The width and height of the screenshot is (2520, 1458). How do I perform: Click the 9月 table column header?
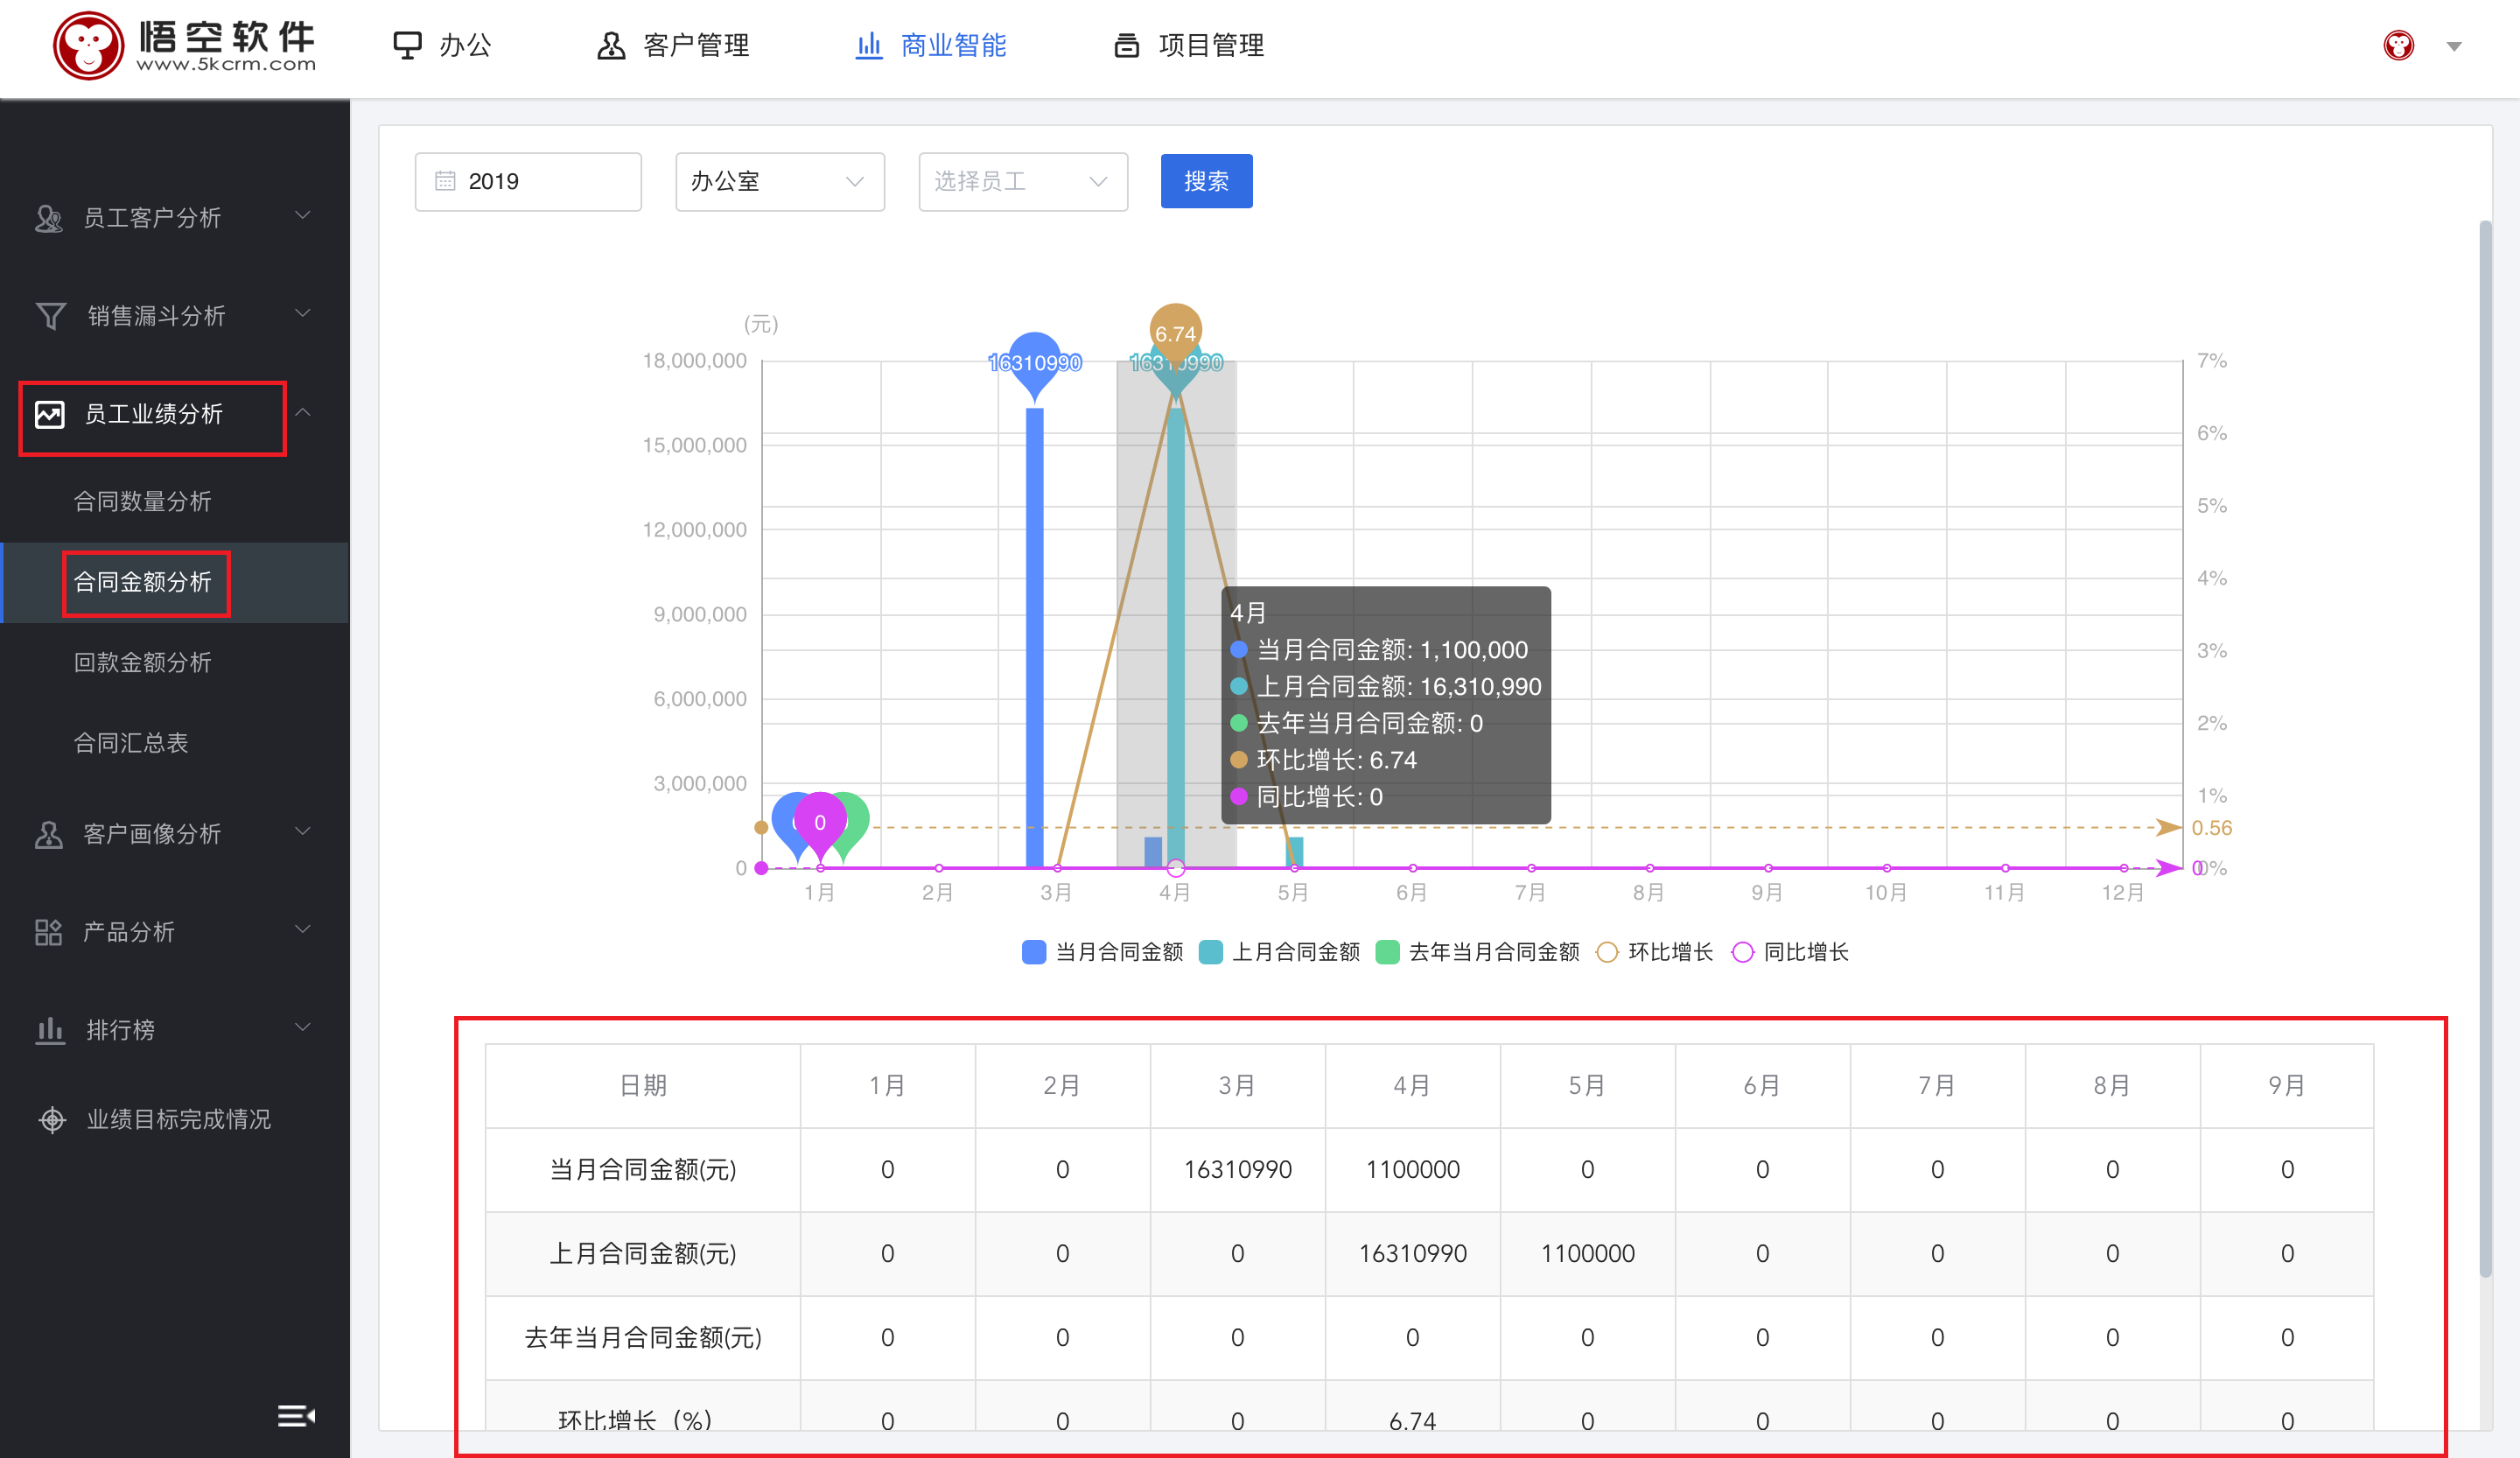click(x=2287, y=1085)
